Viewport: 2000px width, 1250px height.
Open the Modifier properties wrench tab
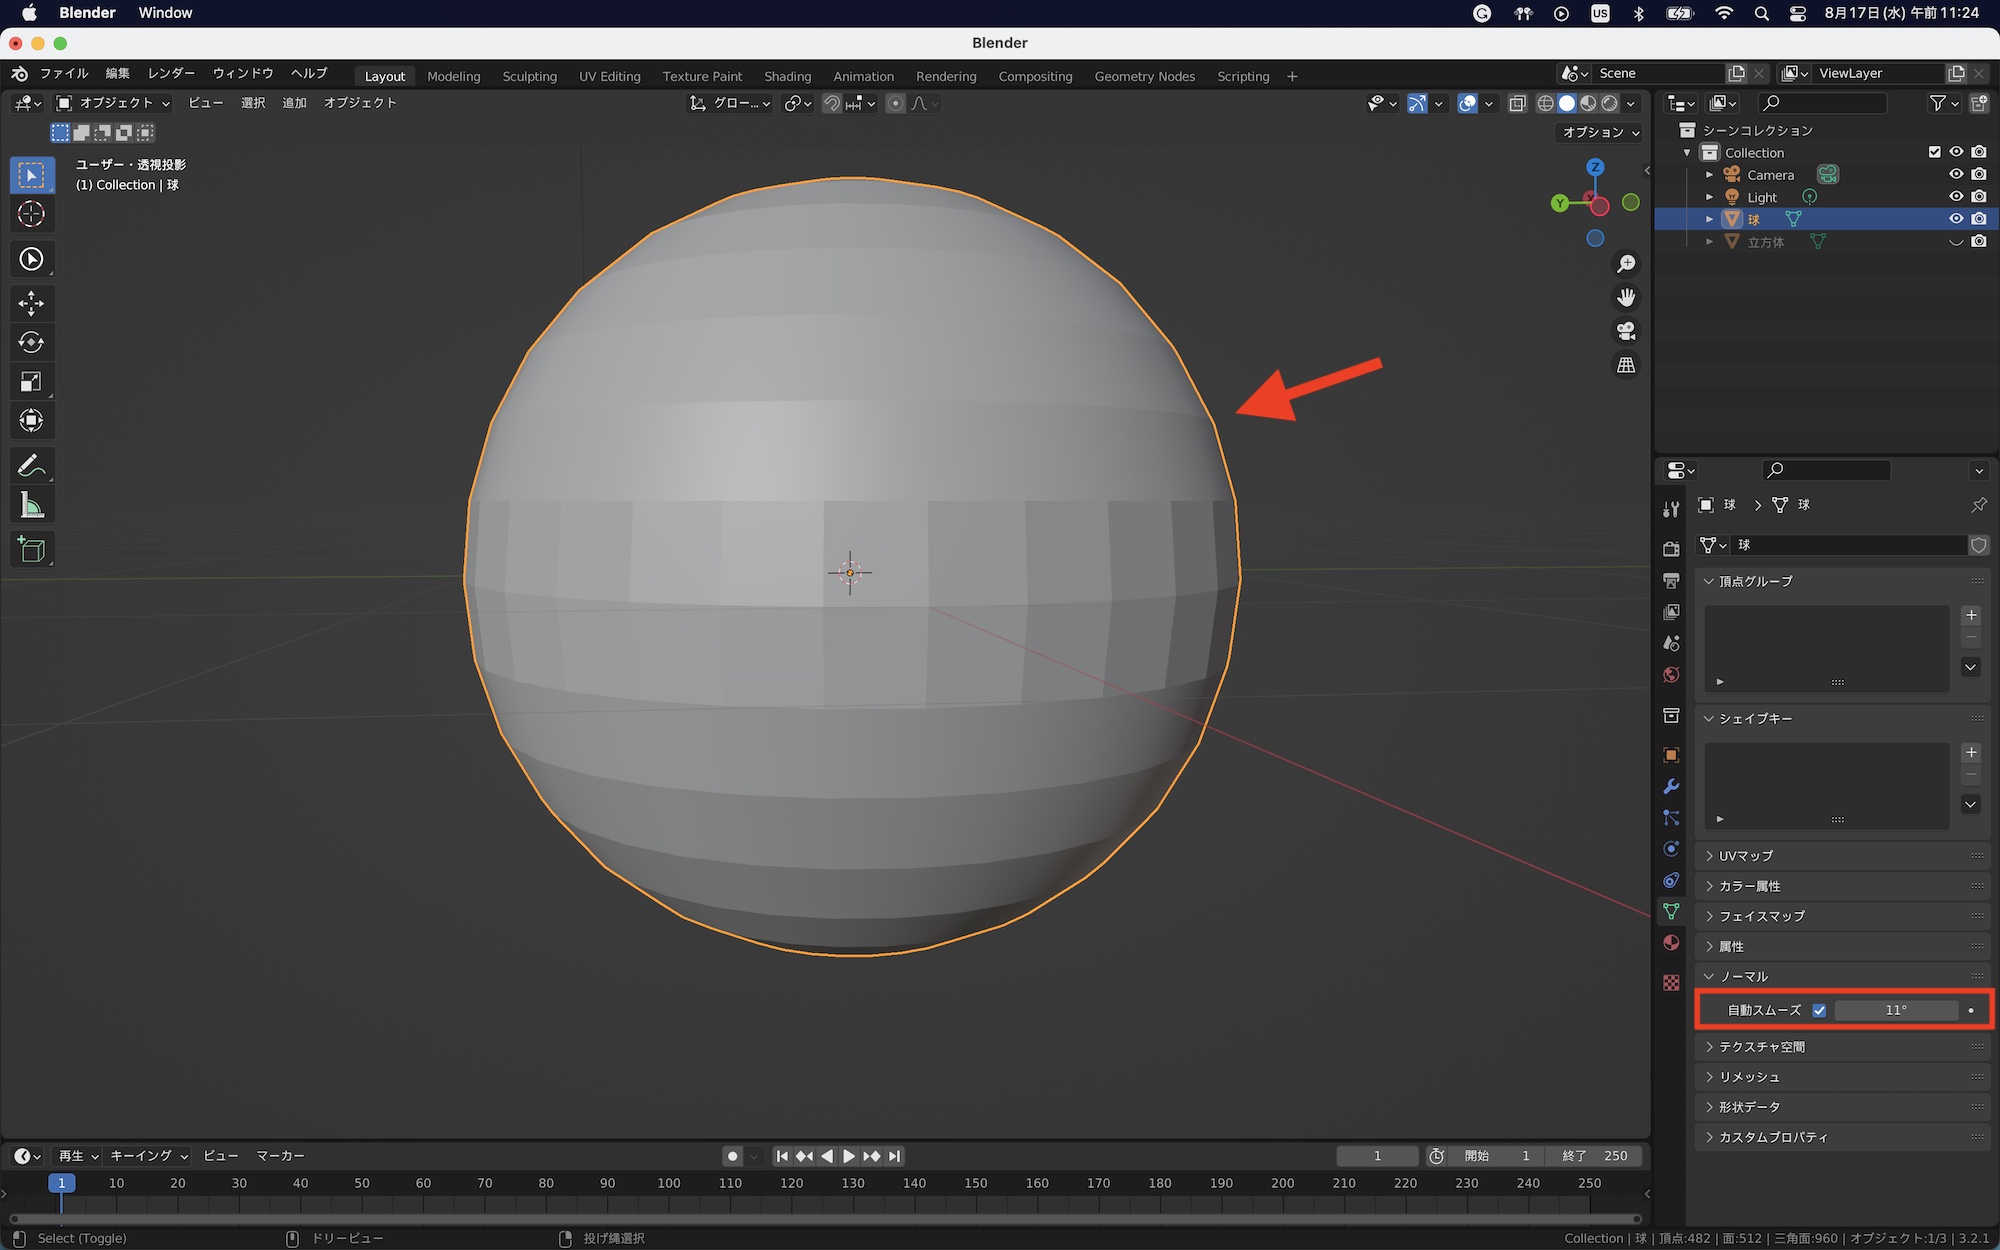click(1670, 786)
